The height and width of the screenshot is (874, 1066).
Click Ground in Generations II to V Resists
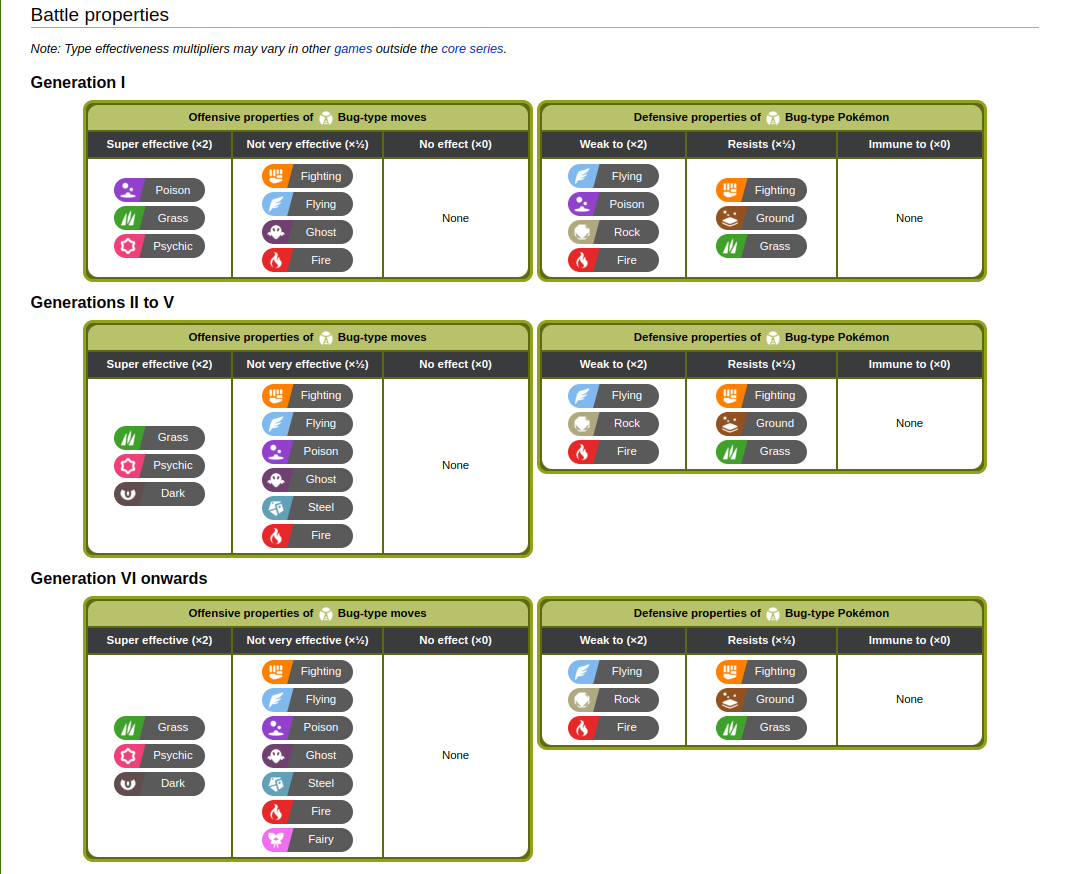(x=761, y=423)
